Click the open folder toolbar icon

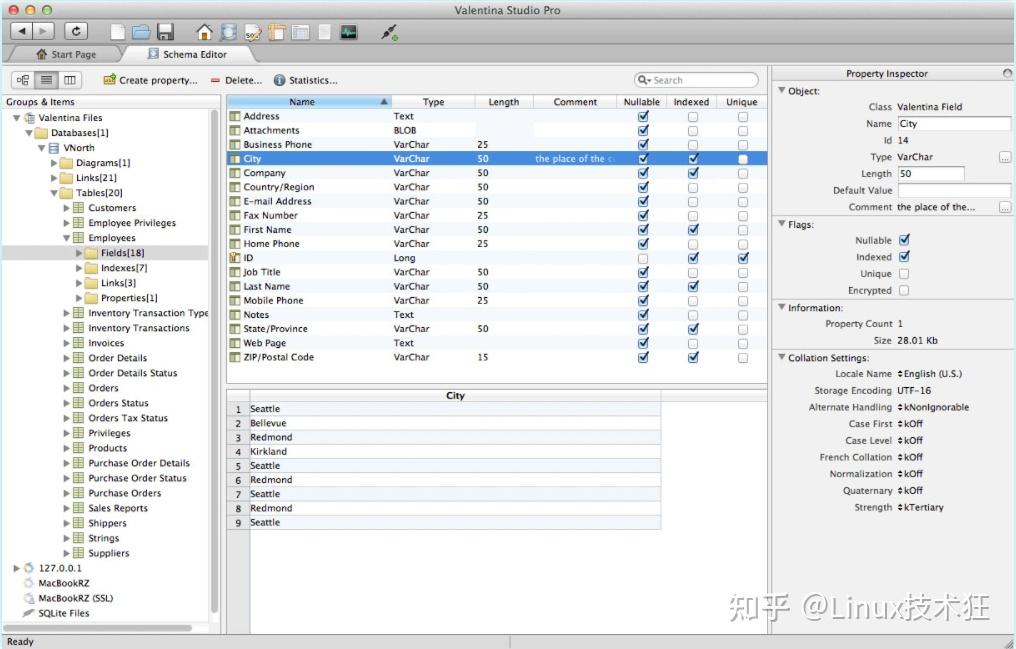click(x=141, y=32)
